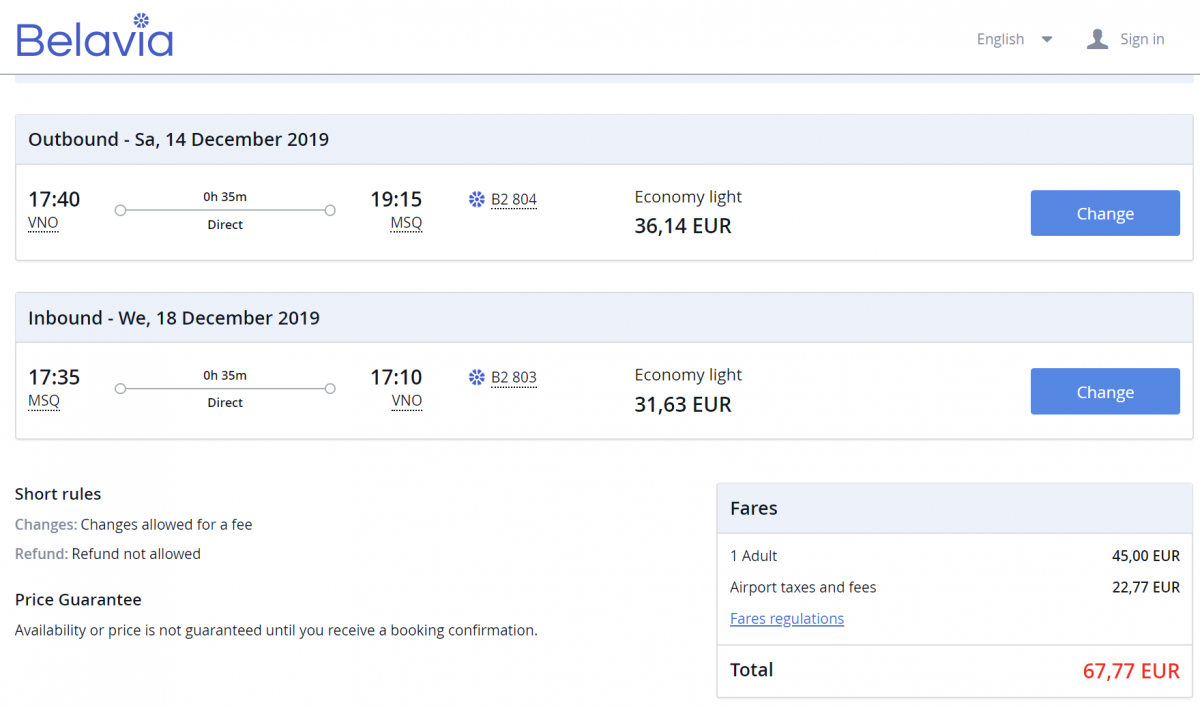1200x707 pixels.
Task: Click Sign in
Action: 1142,39
